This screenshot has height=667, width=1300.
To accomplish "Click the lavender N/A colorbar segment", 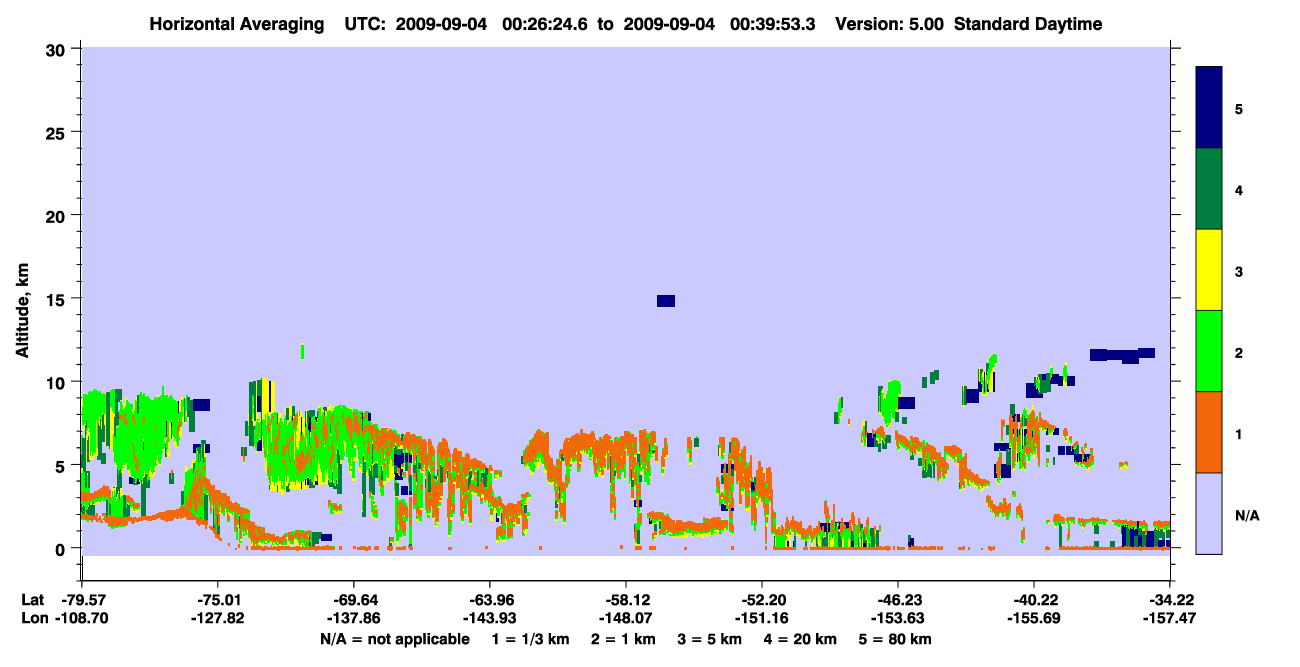I will point(1209,513).
